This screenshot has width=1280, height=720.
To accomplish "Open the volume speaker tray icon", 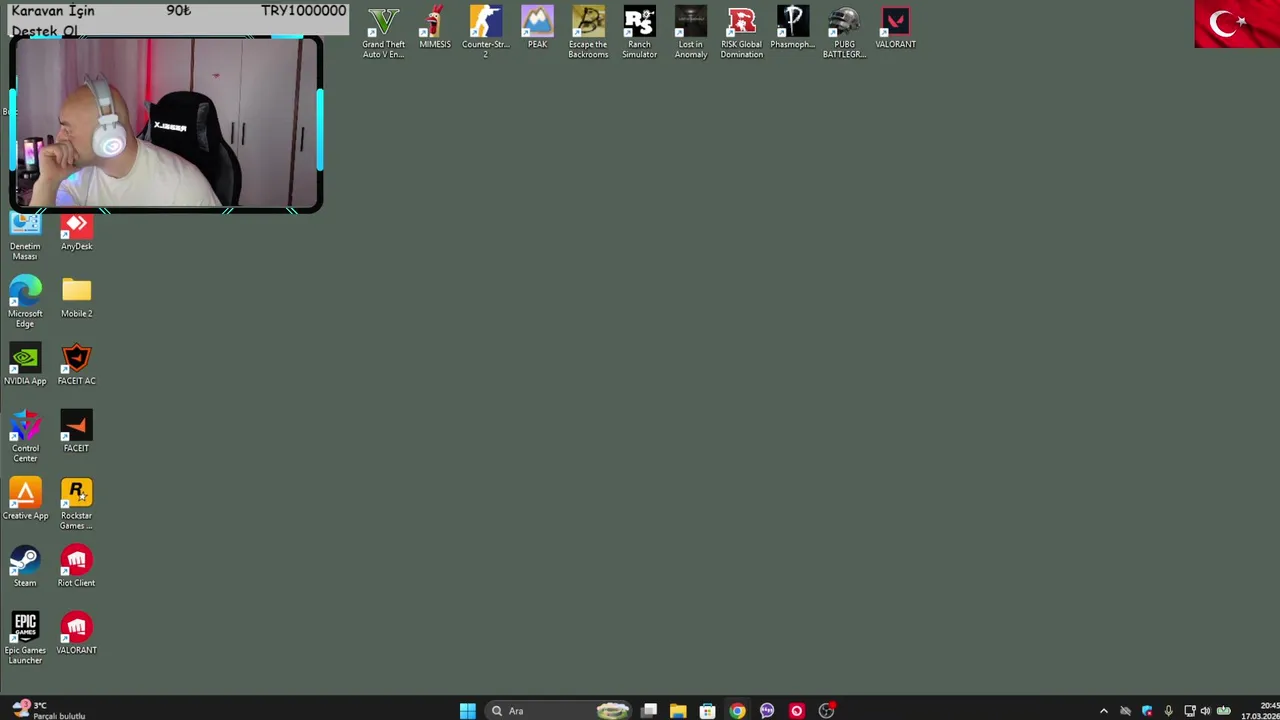I will (x=1205, y=711).
